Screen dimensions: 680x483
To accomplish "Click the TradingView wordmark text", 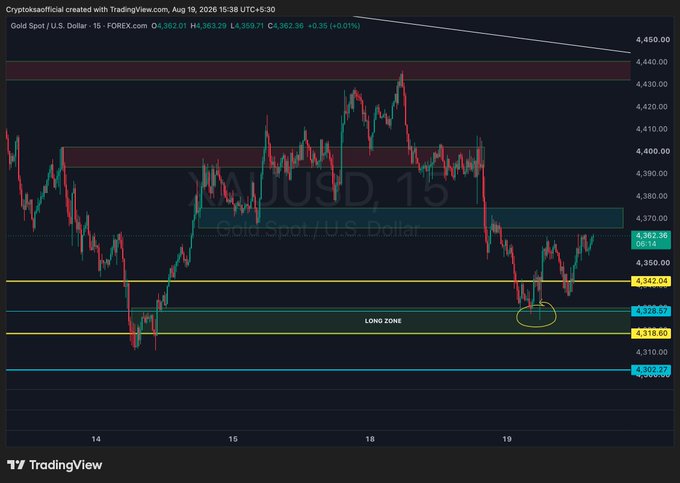I will coord(66,465).
